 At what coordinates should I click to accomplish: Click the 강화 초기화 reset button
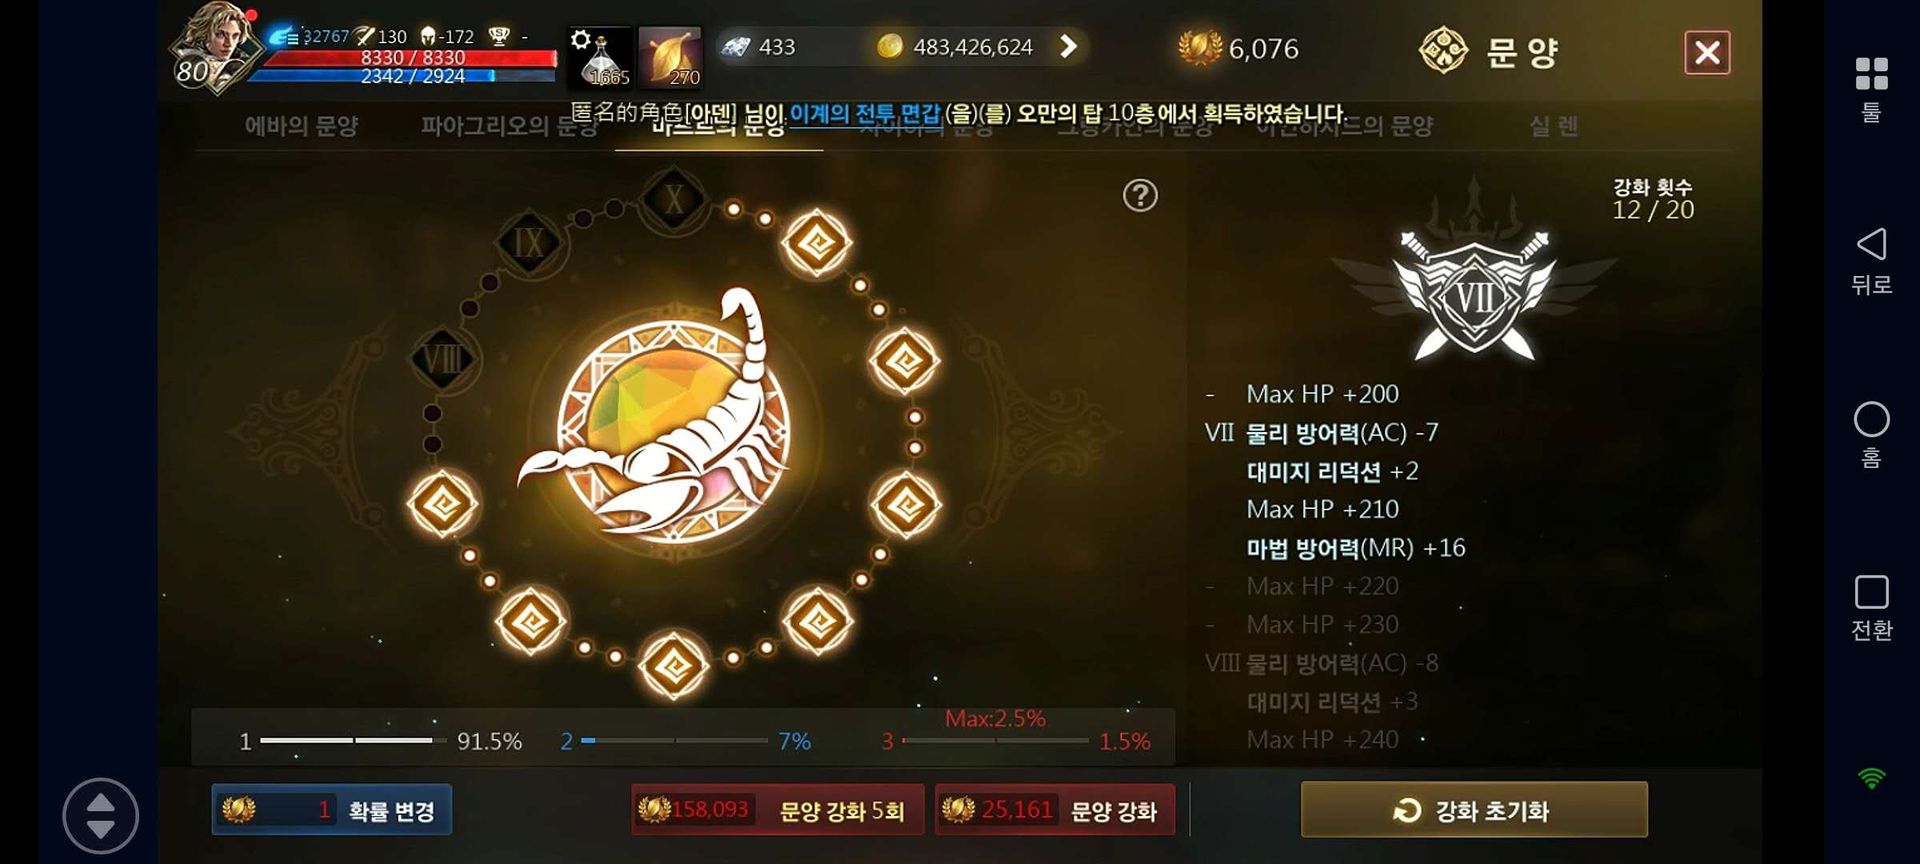tap(1474, 810)
